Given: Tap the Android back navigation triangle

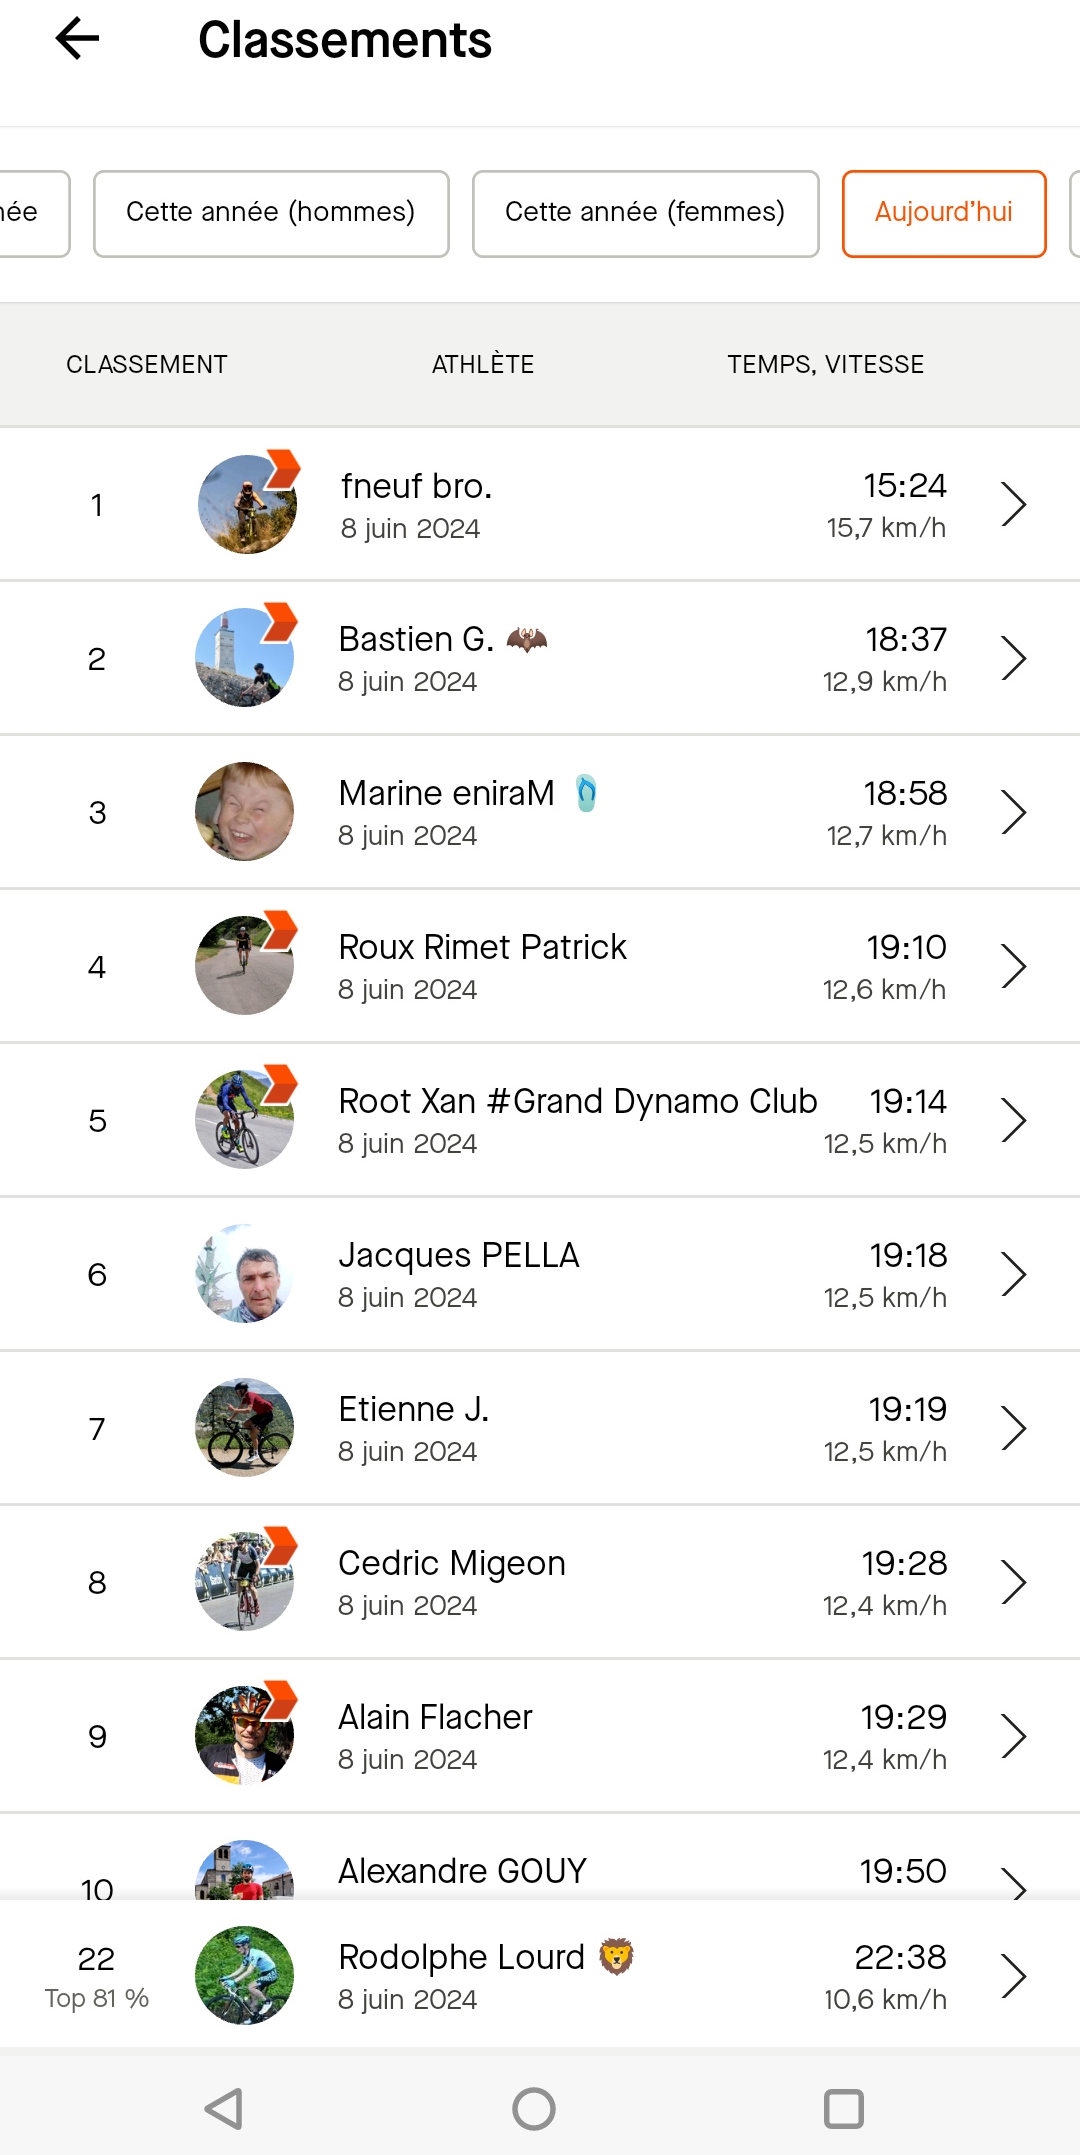Looking at the screenshot, I should point(225,2109).
